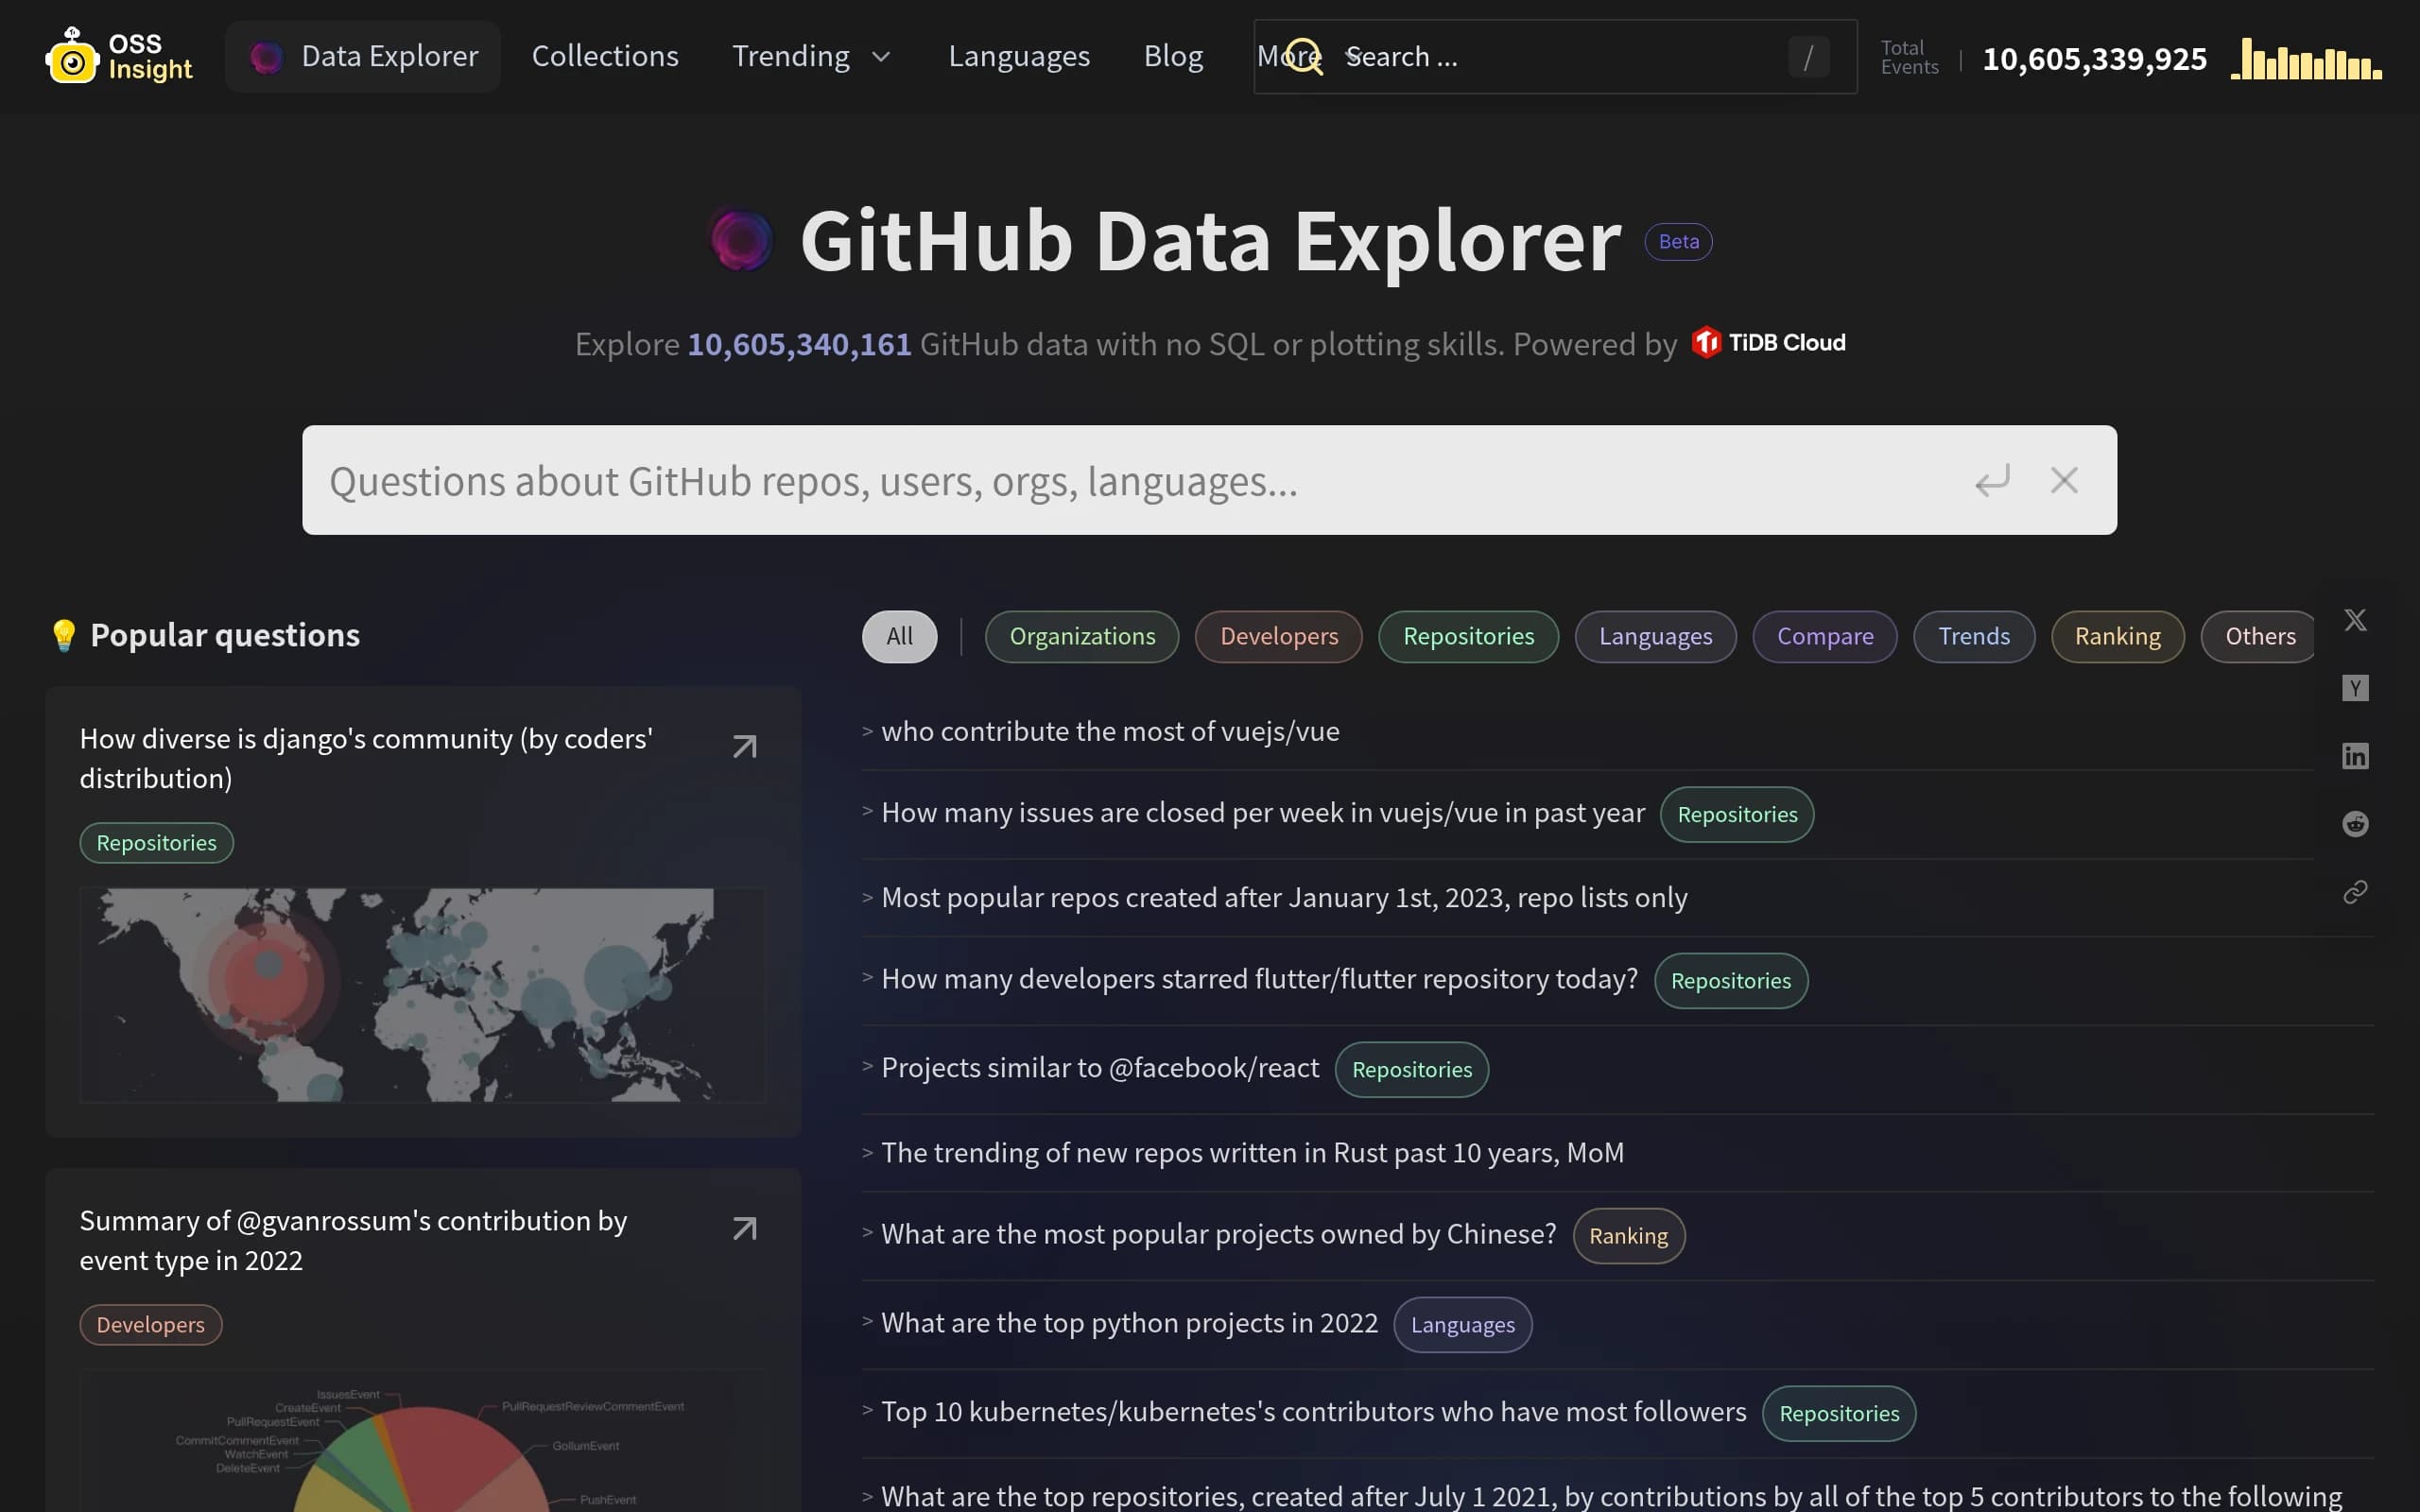Click Repositories tag beside kubernetes question
This screenshot has height=1512, width=2420.
pyautogui.click(x=1838, y=1414)
